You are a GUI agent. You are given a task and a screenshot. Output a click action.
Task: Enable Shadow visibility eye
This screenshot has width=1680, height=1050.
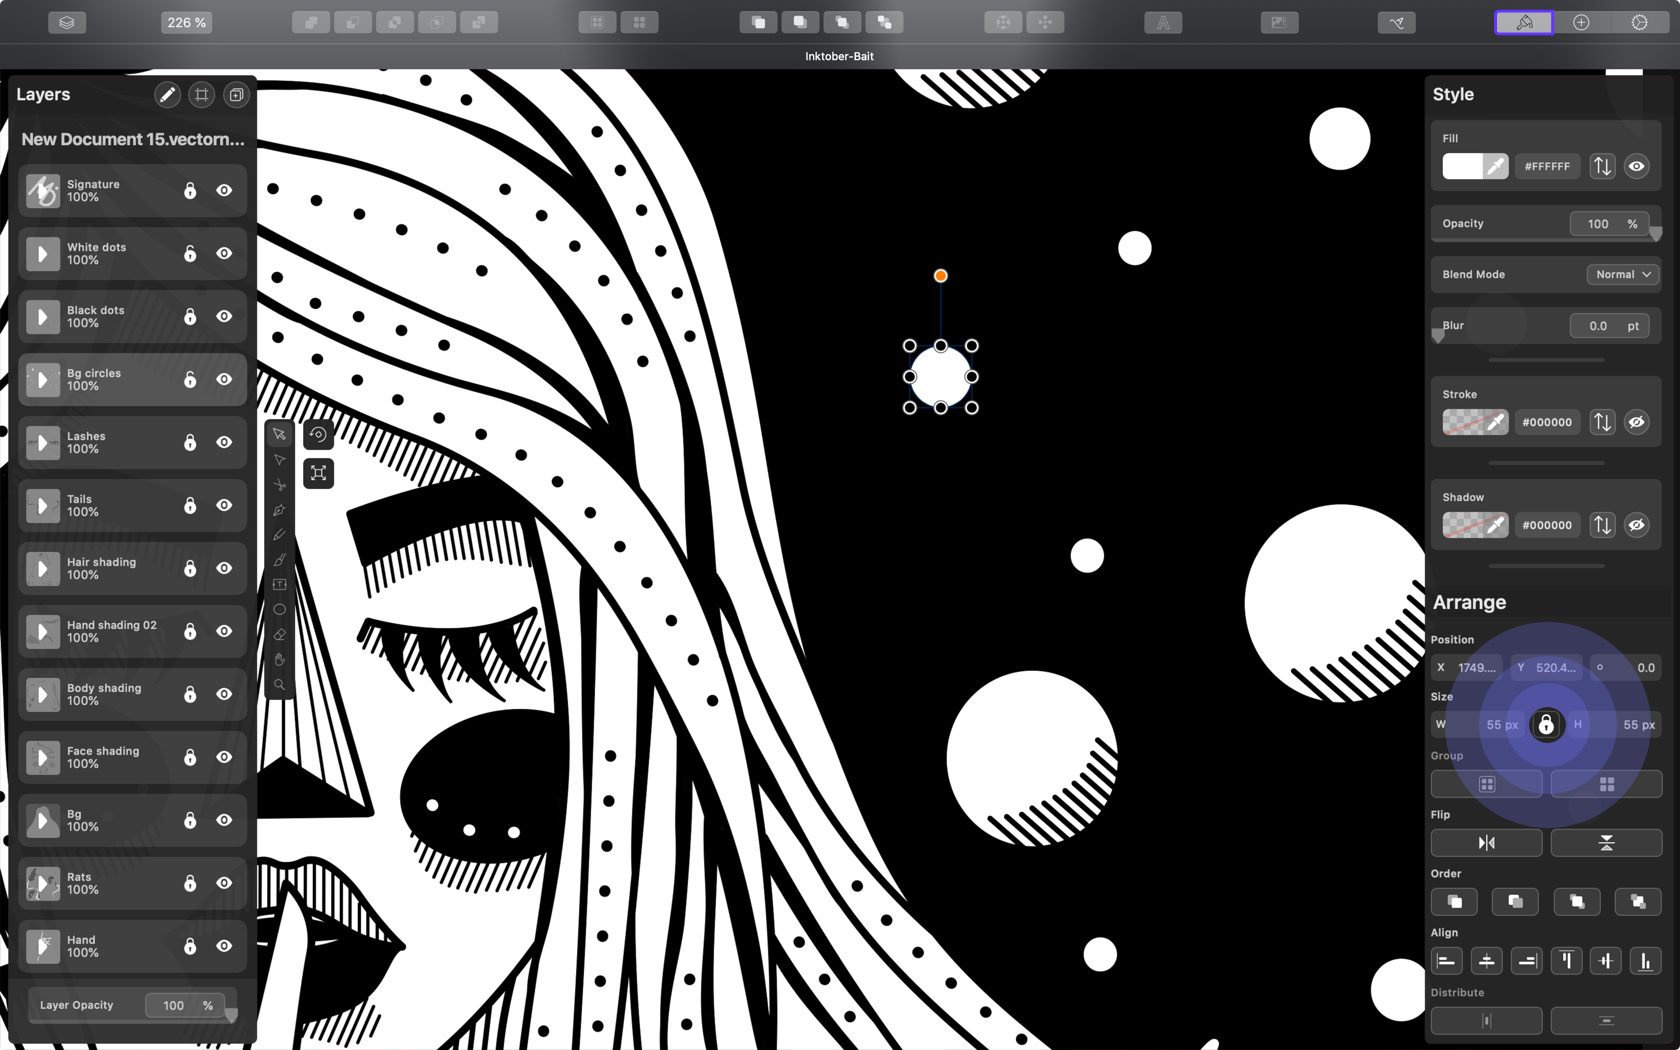point(1636,525)
